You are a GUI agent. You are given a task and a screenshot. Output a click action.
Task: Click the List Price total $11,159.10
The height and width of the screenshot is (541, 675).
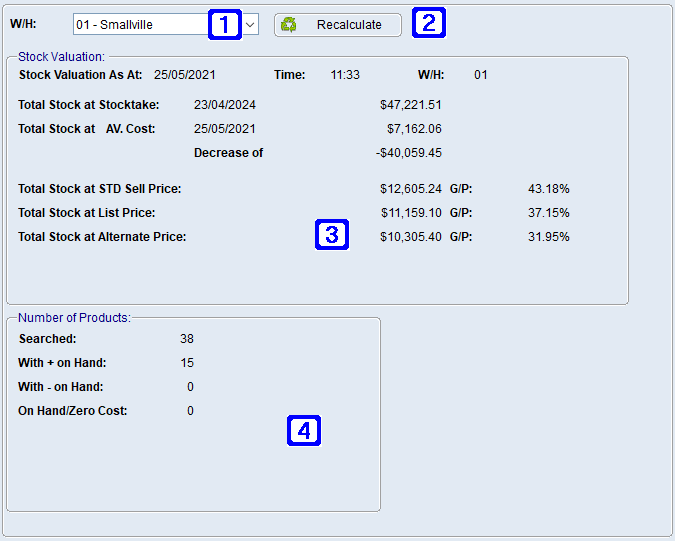click(x=411, y=213)
